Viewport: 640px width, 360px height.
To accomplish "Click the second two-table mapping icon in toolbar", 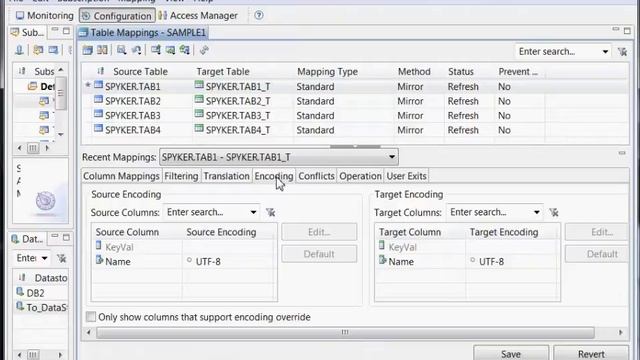I will (102, 50).
